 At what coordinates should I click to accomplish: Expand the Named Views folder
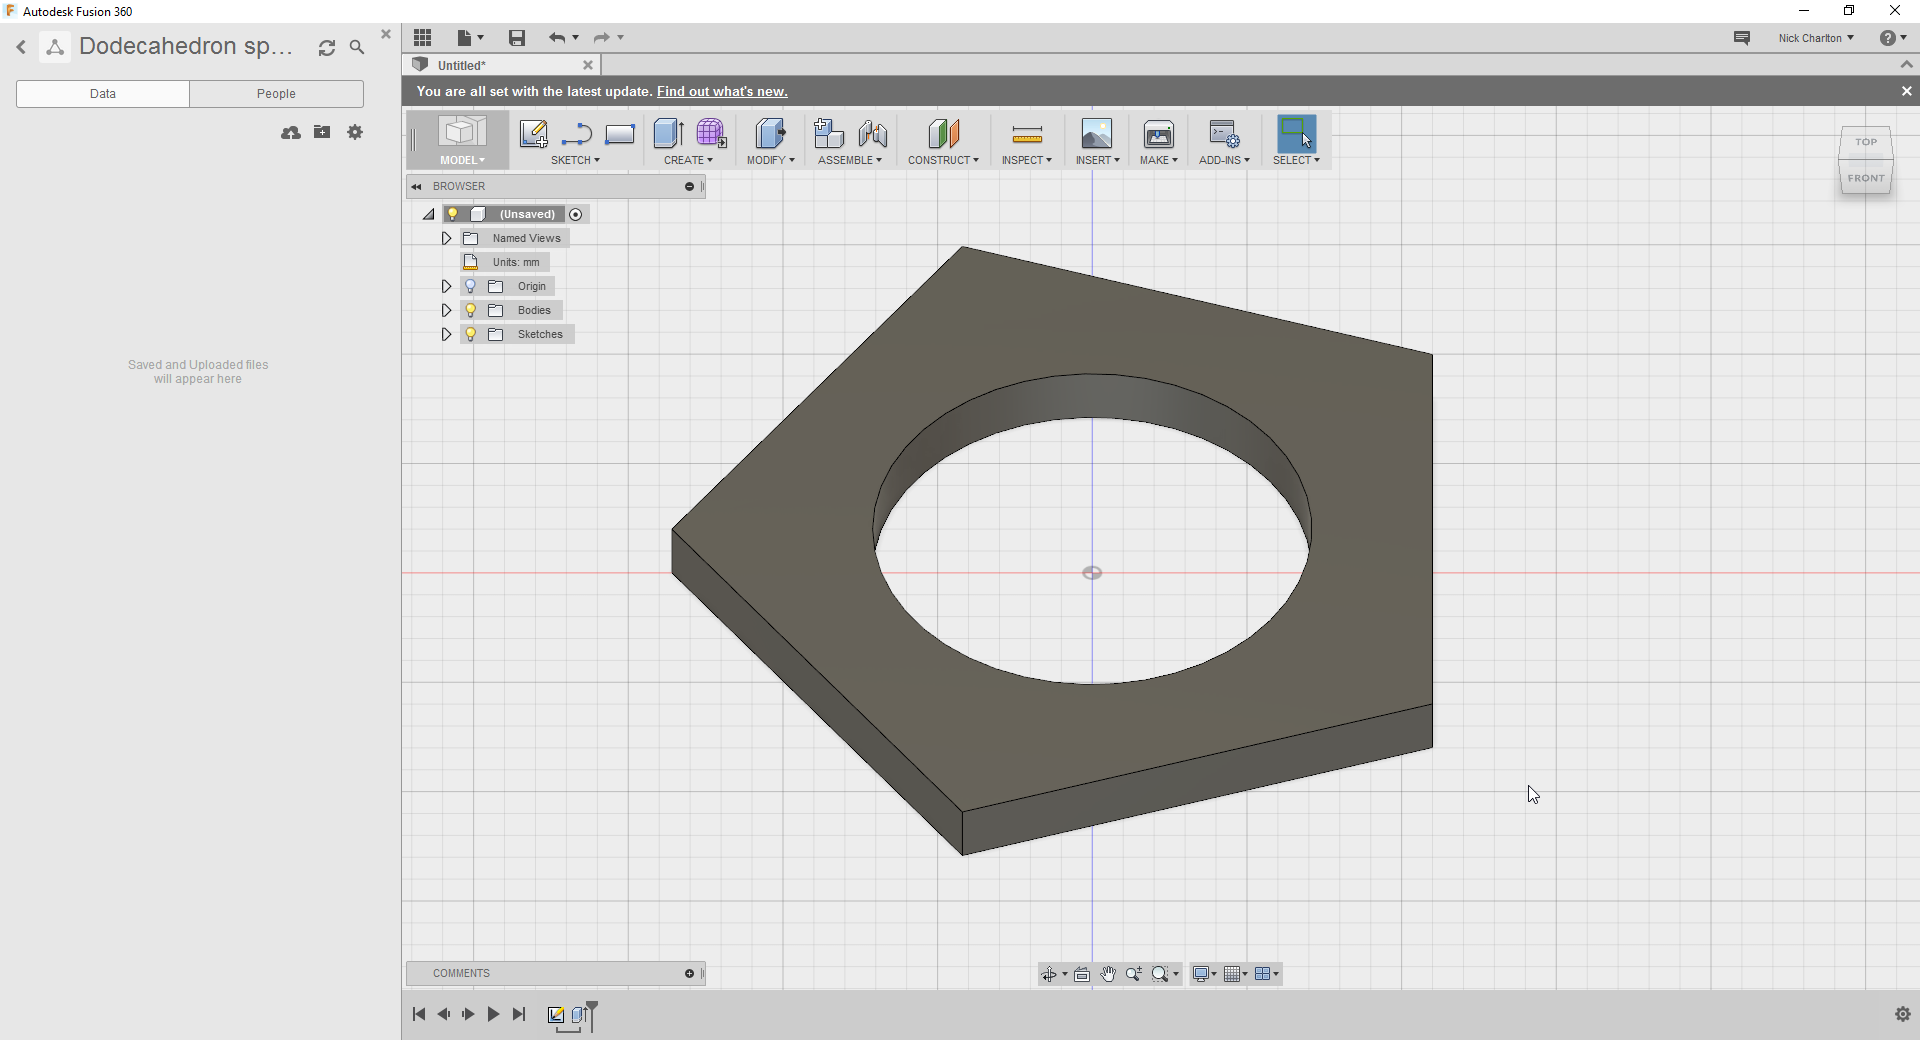(x=447, y=238)
